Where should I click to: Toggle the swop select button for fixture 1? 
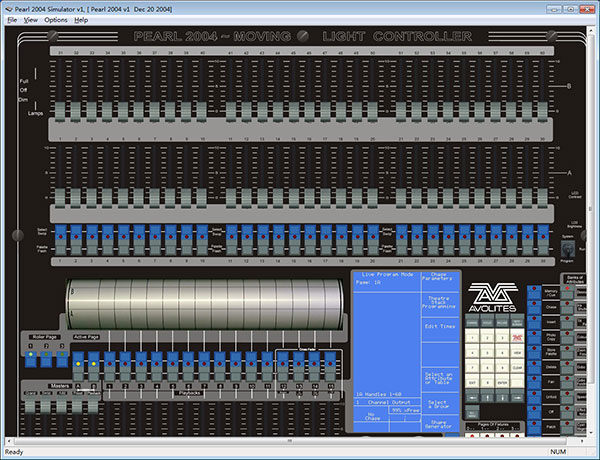pos(60,233)
